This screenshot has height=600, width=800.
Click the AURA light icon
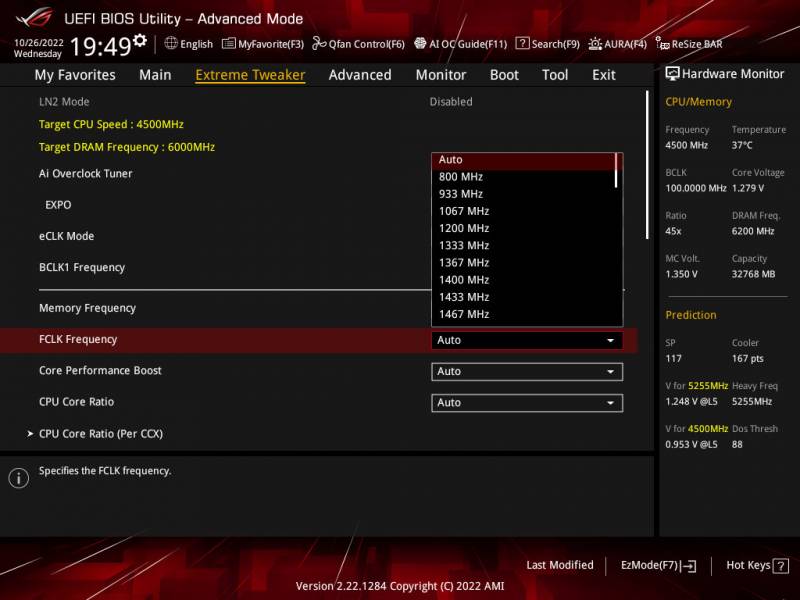coord(595,44)
